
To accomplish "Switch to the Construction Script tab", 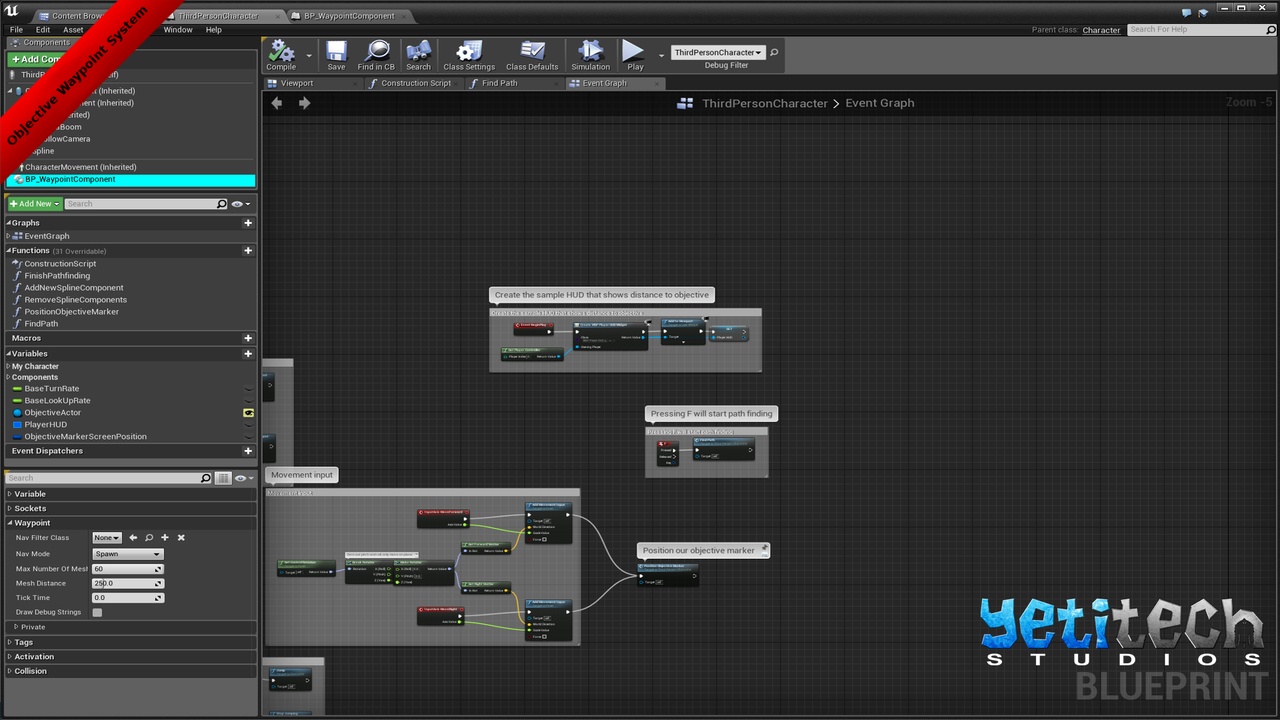I will 415,84.
